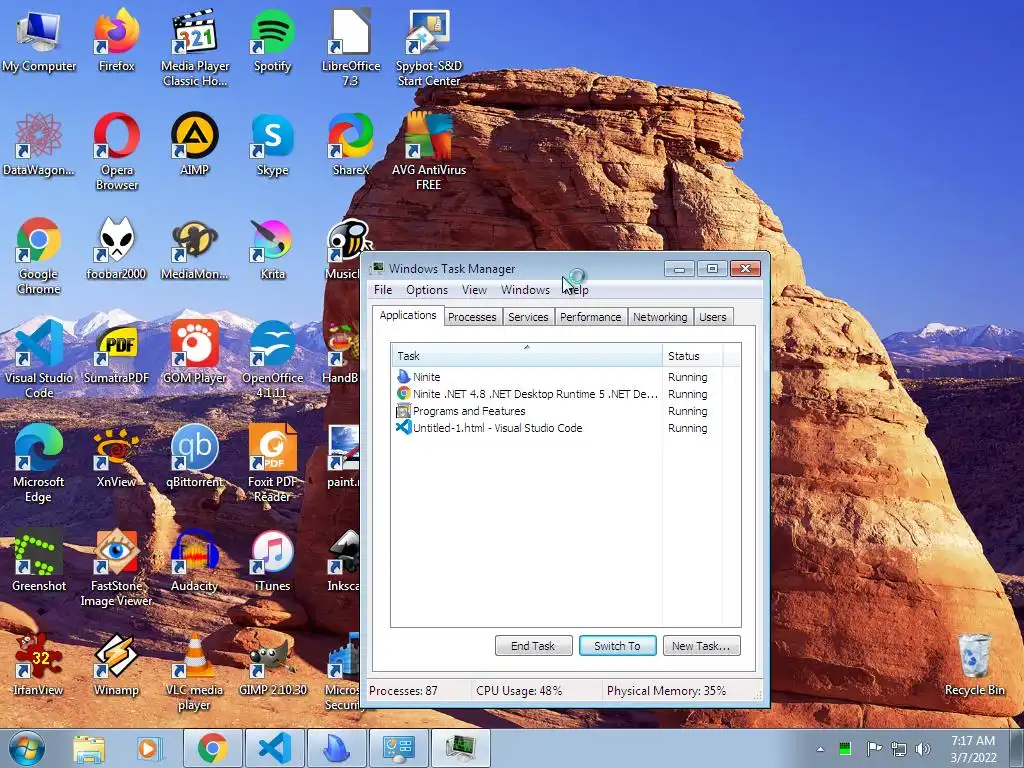Select the foobar2000 desktop icon
This screenshot has width=1024, height=768.
coord(116,249)
